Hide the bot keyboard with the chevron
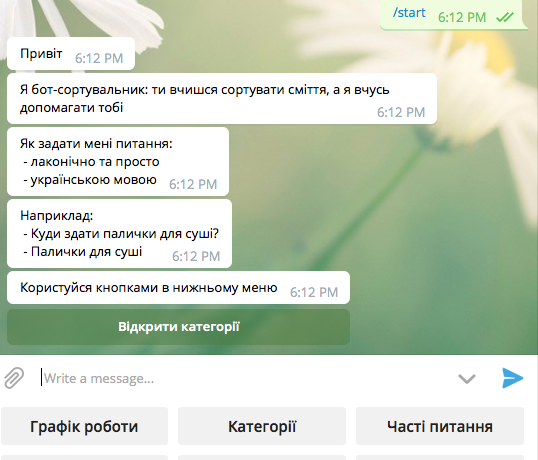Viewport: 538px width, 460px height. tap(467, 379)
